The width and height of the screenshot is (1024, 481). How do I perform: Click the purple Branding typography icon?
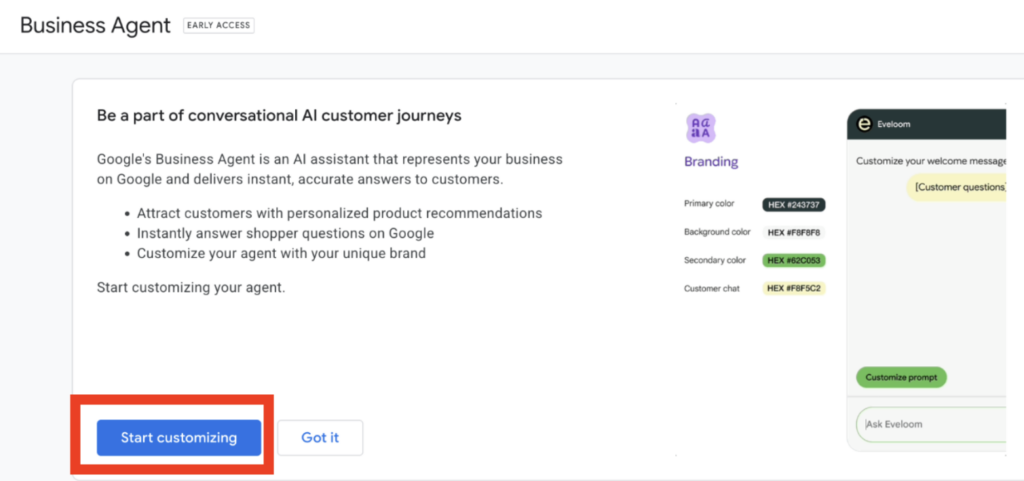(700, 128)
